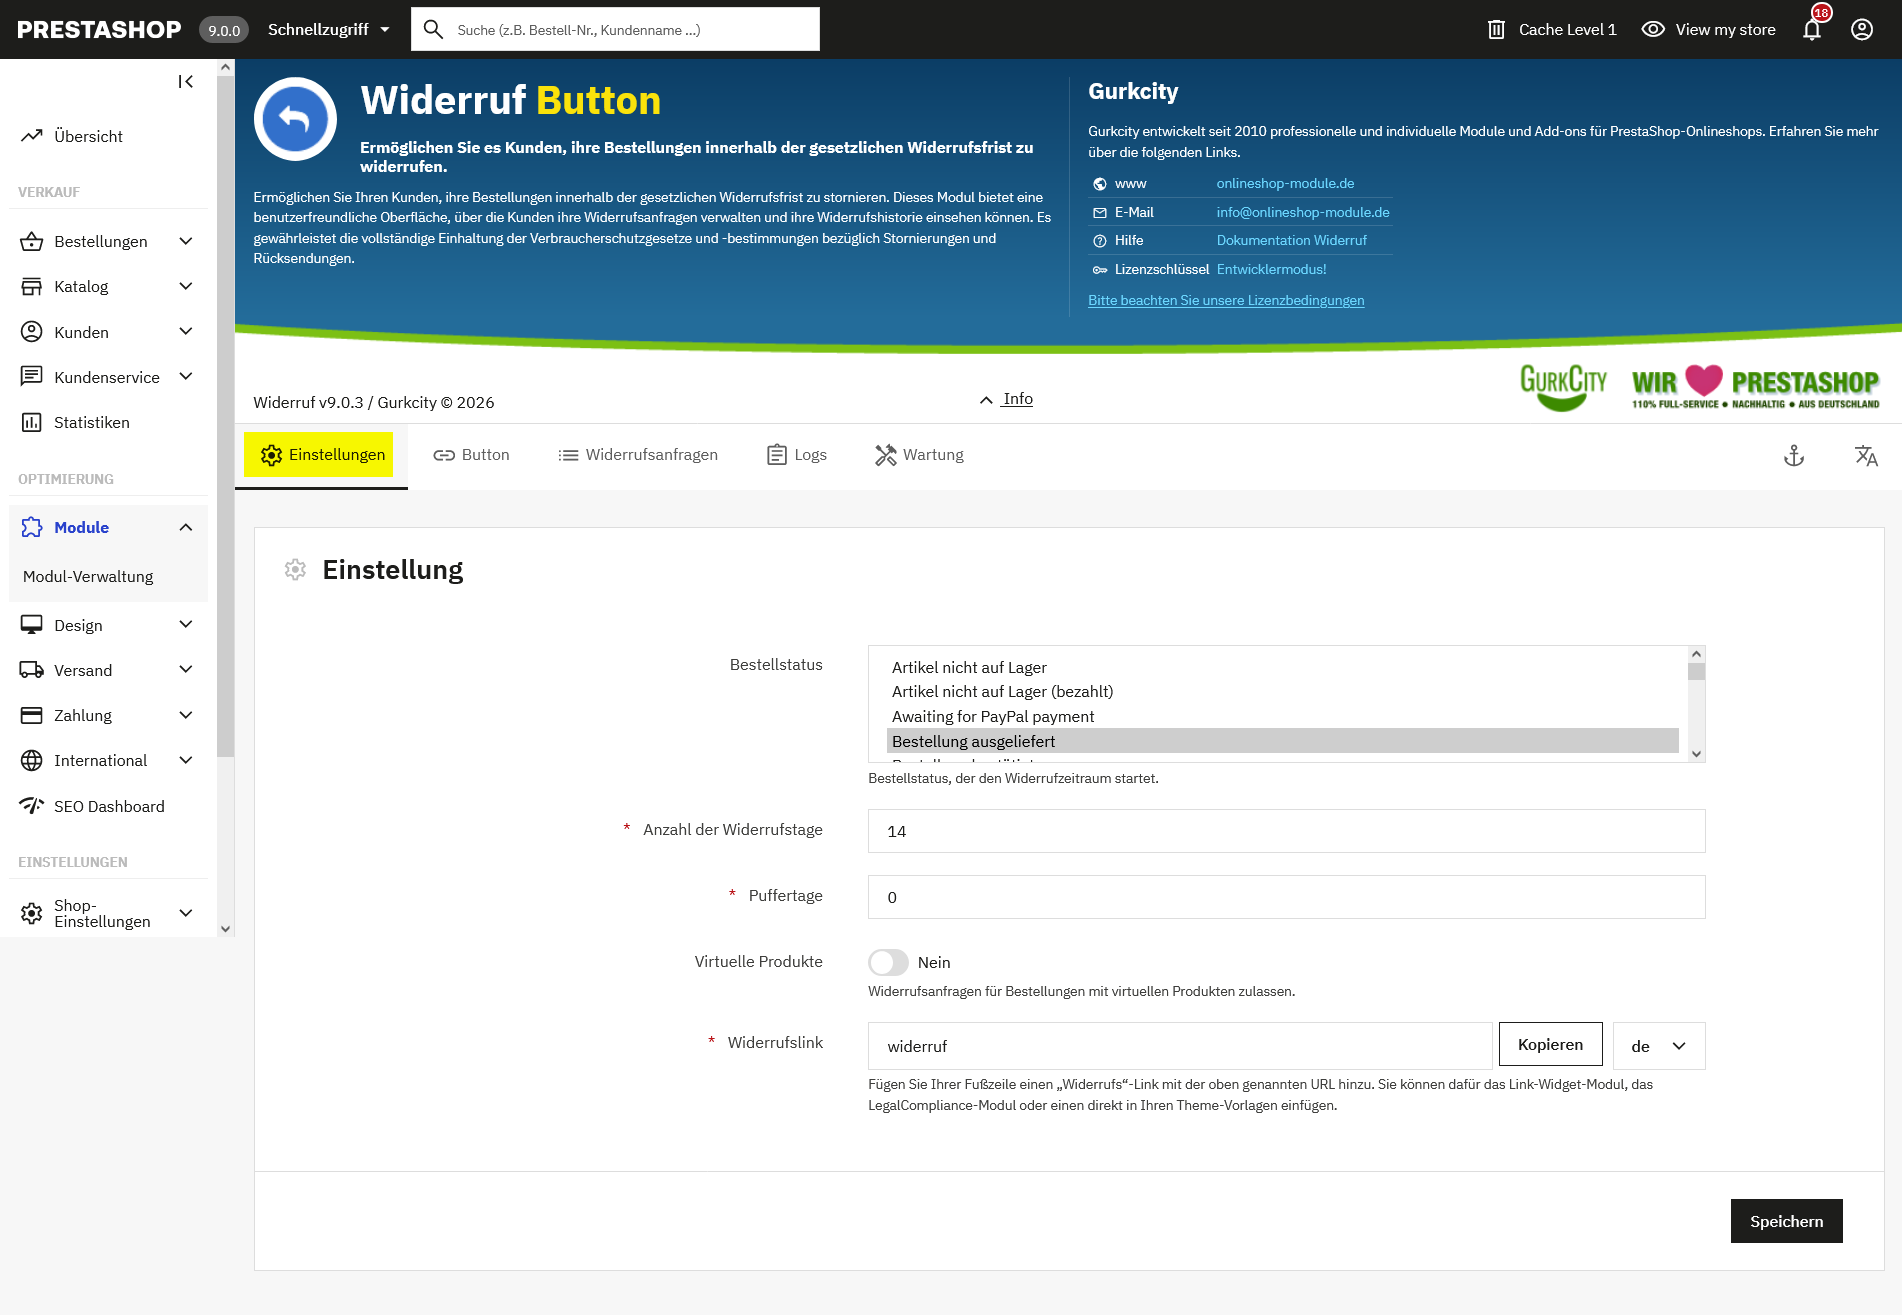Viewport: 1903px width, 1315px height.
Task: Open the user profile icon
Action: [1862, 29]
